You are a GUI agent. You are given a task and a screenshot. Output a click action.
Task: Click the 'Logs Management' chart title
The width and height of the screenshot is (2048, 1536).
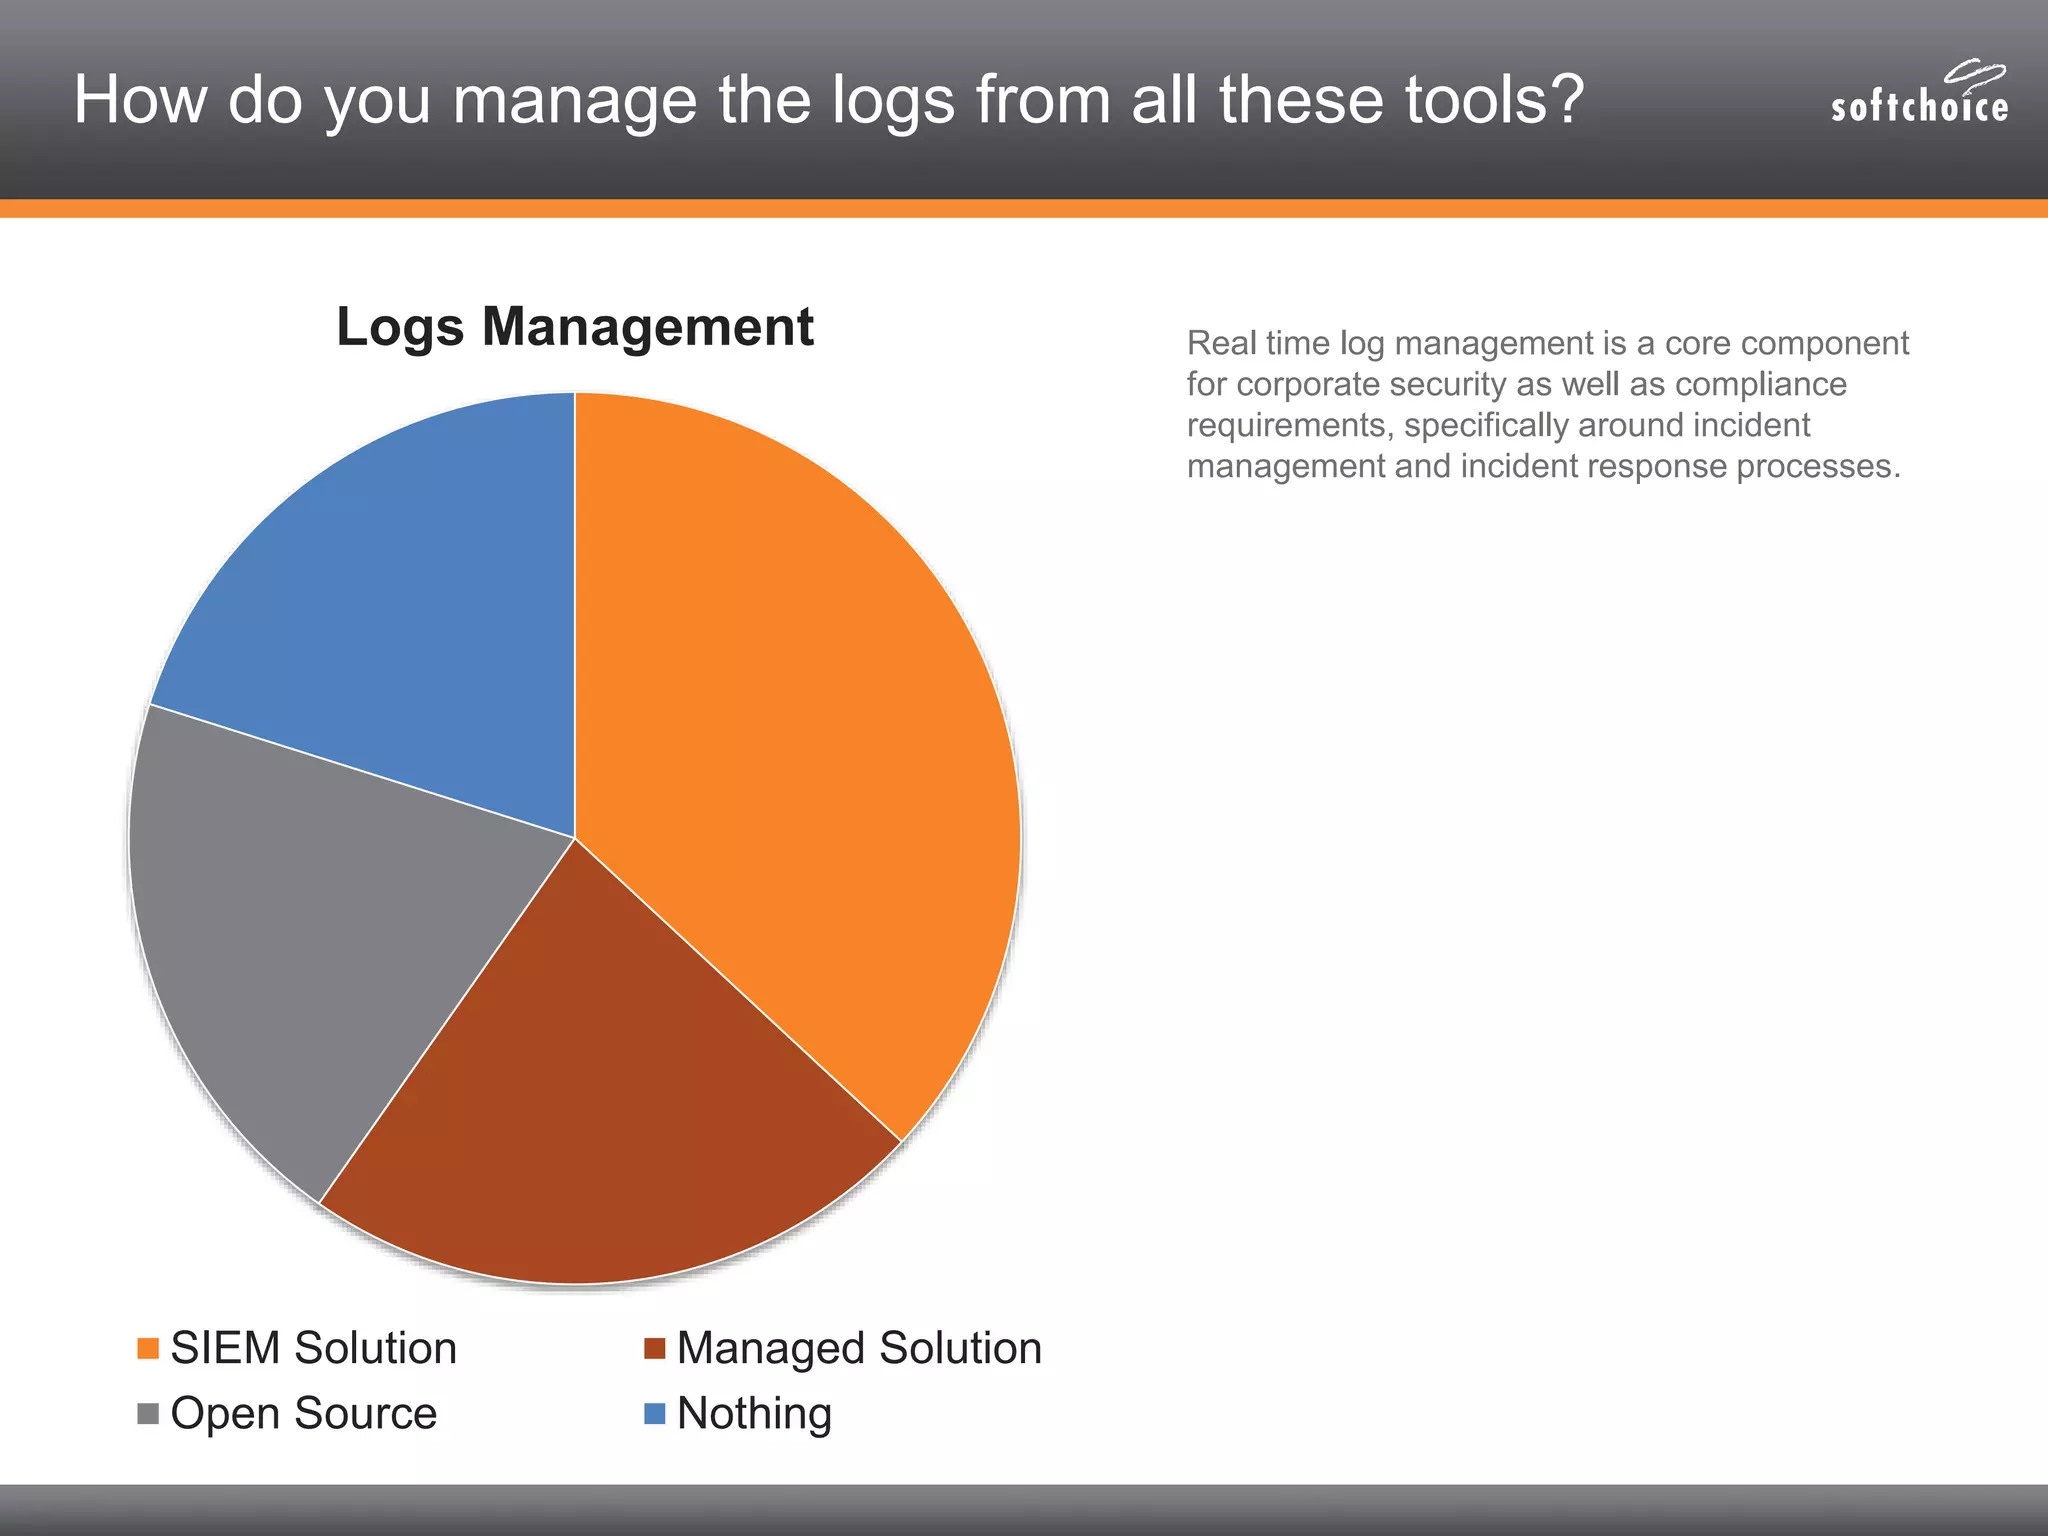coord(575,328)
